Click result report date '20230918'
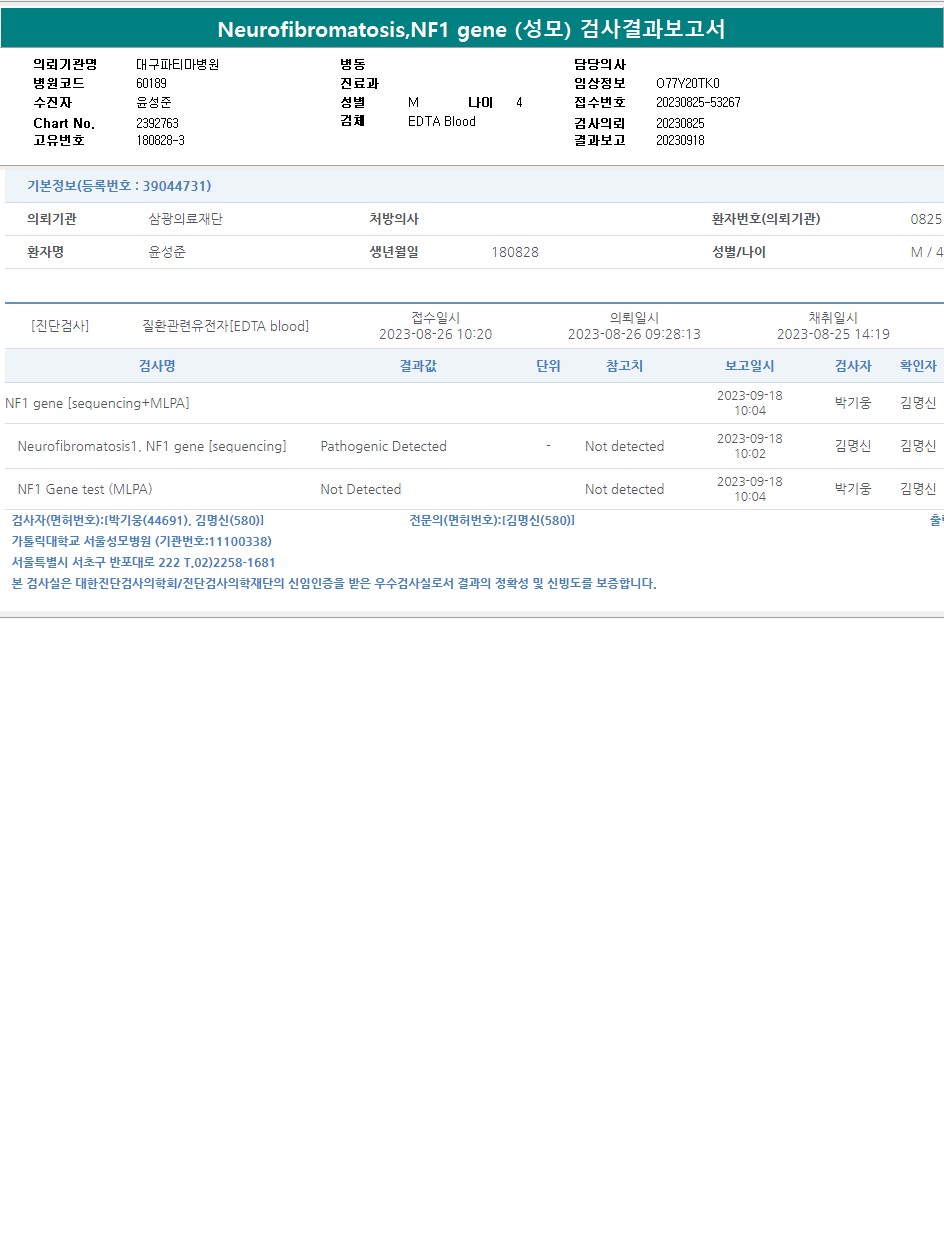The width and height of the screenshot is (944, 1242). (x=680, y=140)
